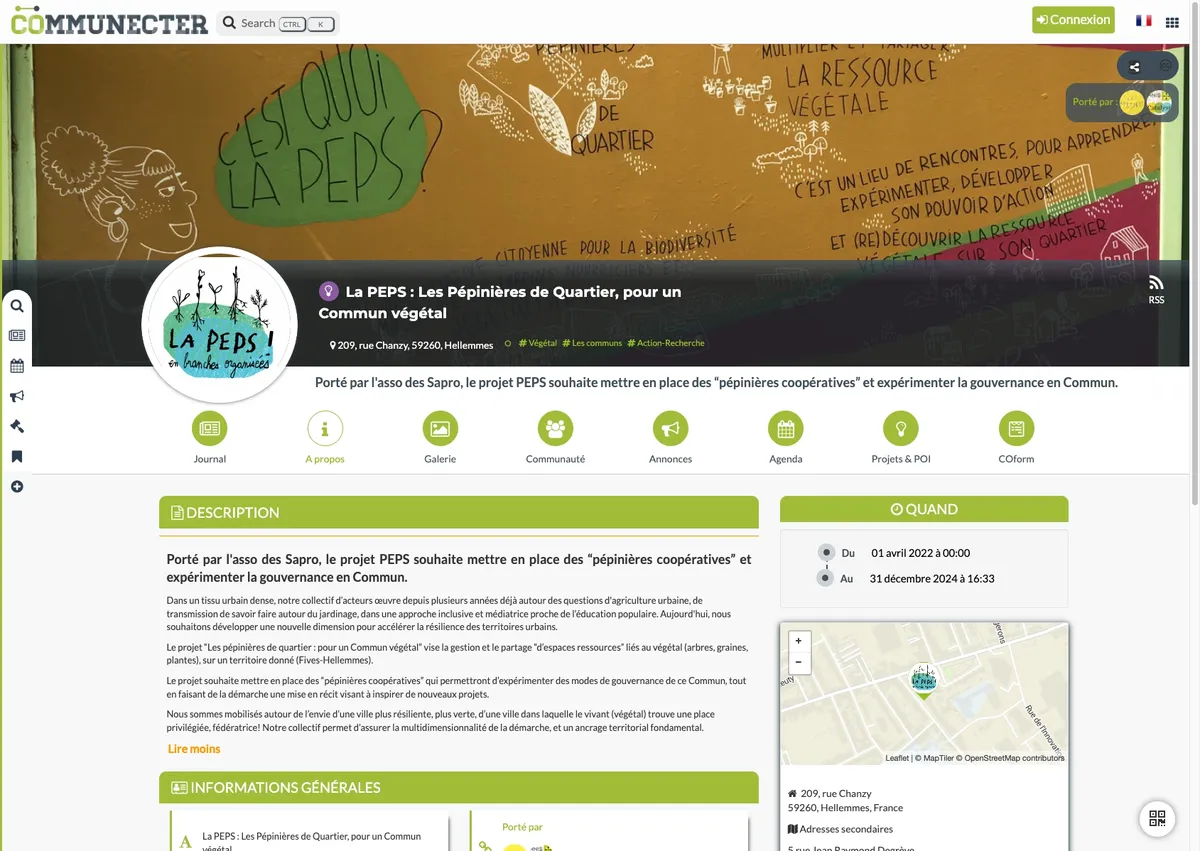This screenshot has height=851, width=1200.
Task: Click the QUAND section header
Action: tap(924, 509)
